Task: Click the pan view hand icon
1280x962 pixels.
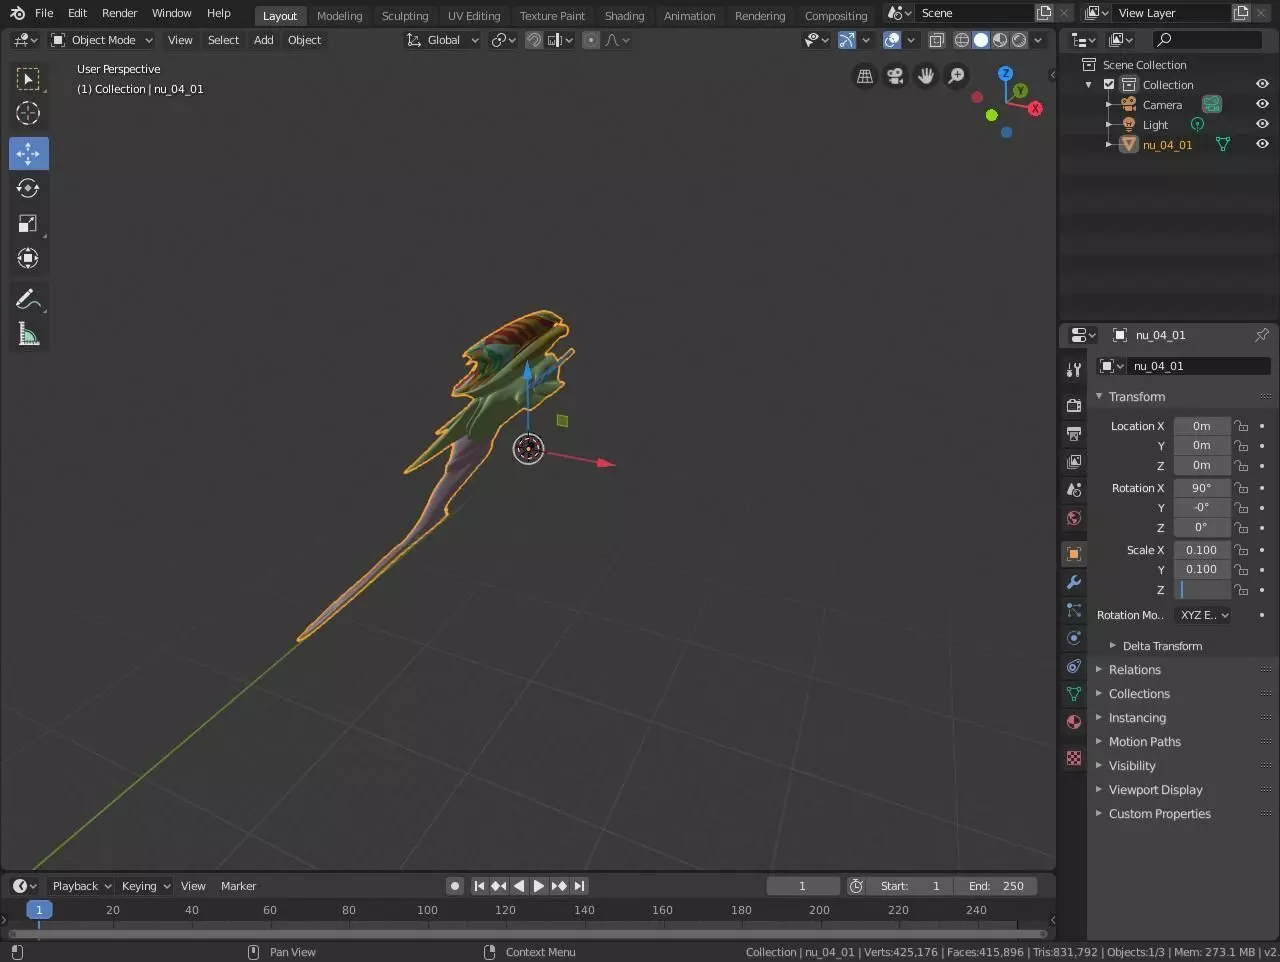Action: tap(926, 76)
